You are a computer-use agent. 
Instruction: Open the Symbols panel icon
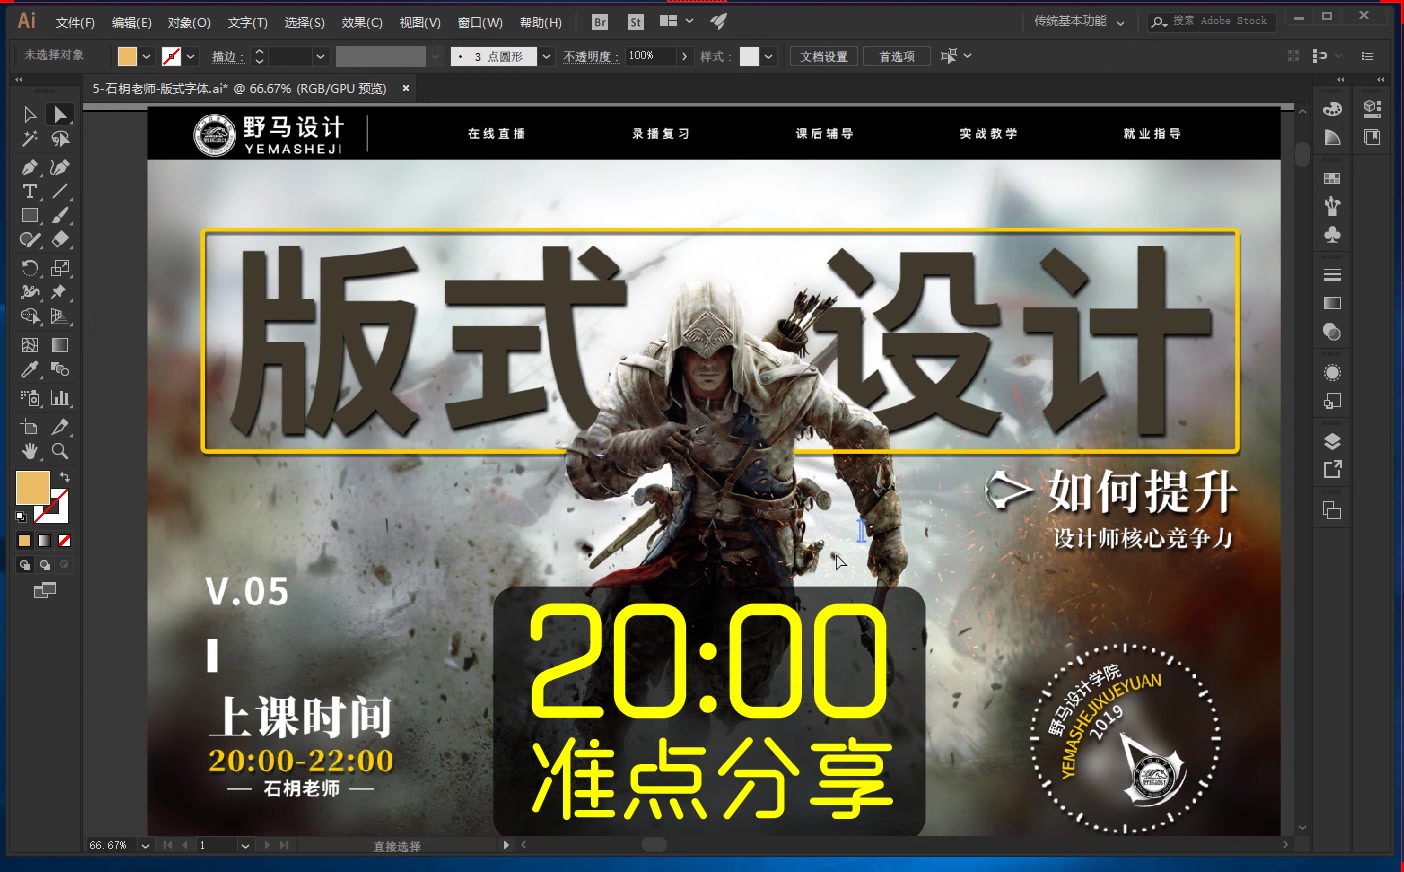[x=1332, y=233]
